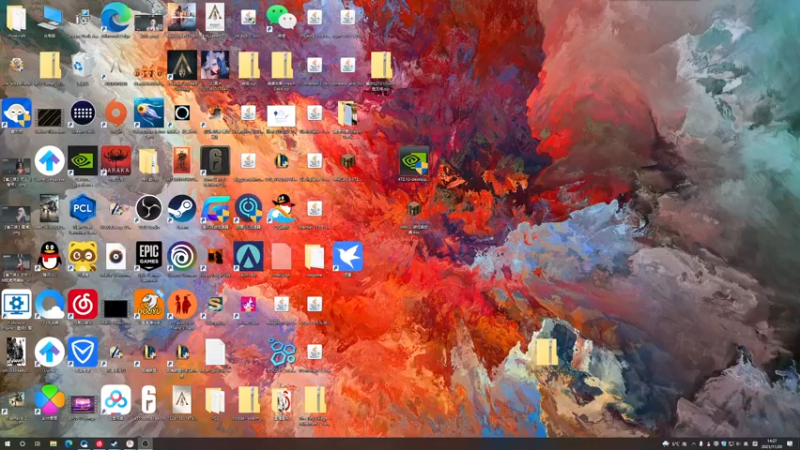
Task: Select the Minecraft block icon under NVIDIA installer
Action: tap(414, 208)
